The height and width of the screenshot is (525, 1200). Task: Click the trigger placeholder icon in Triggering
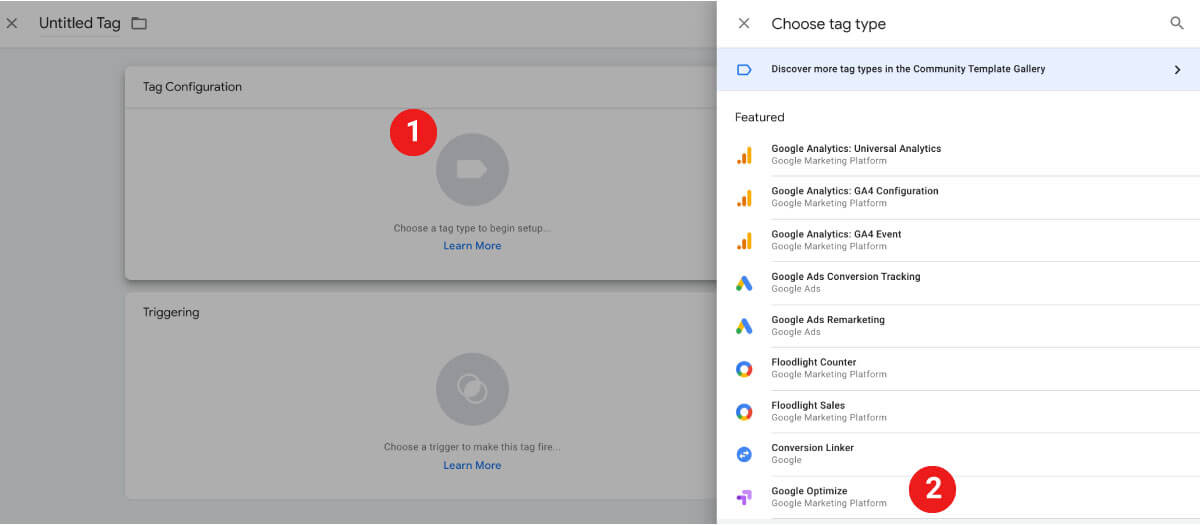click(472, 389)
